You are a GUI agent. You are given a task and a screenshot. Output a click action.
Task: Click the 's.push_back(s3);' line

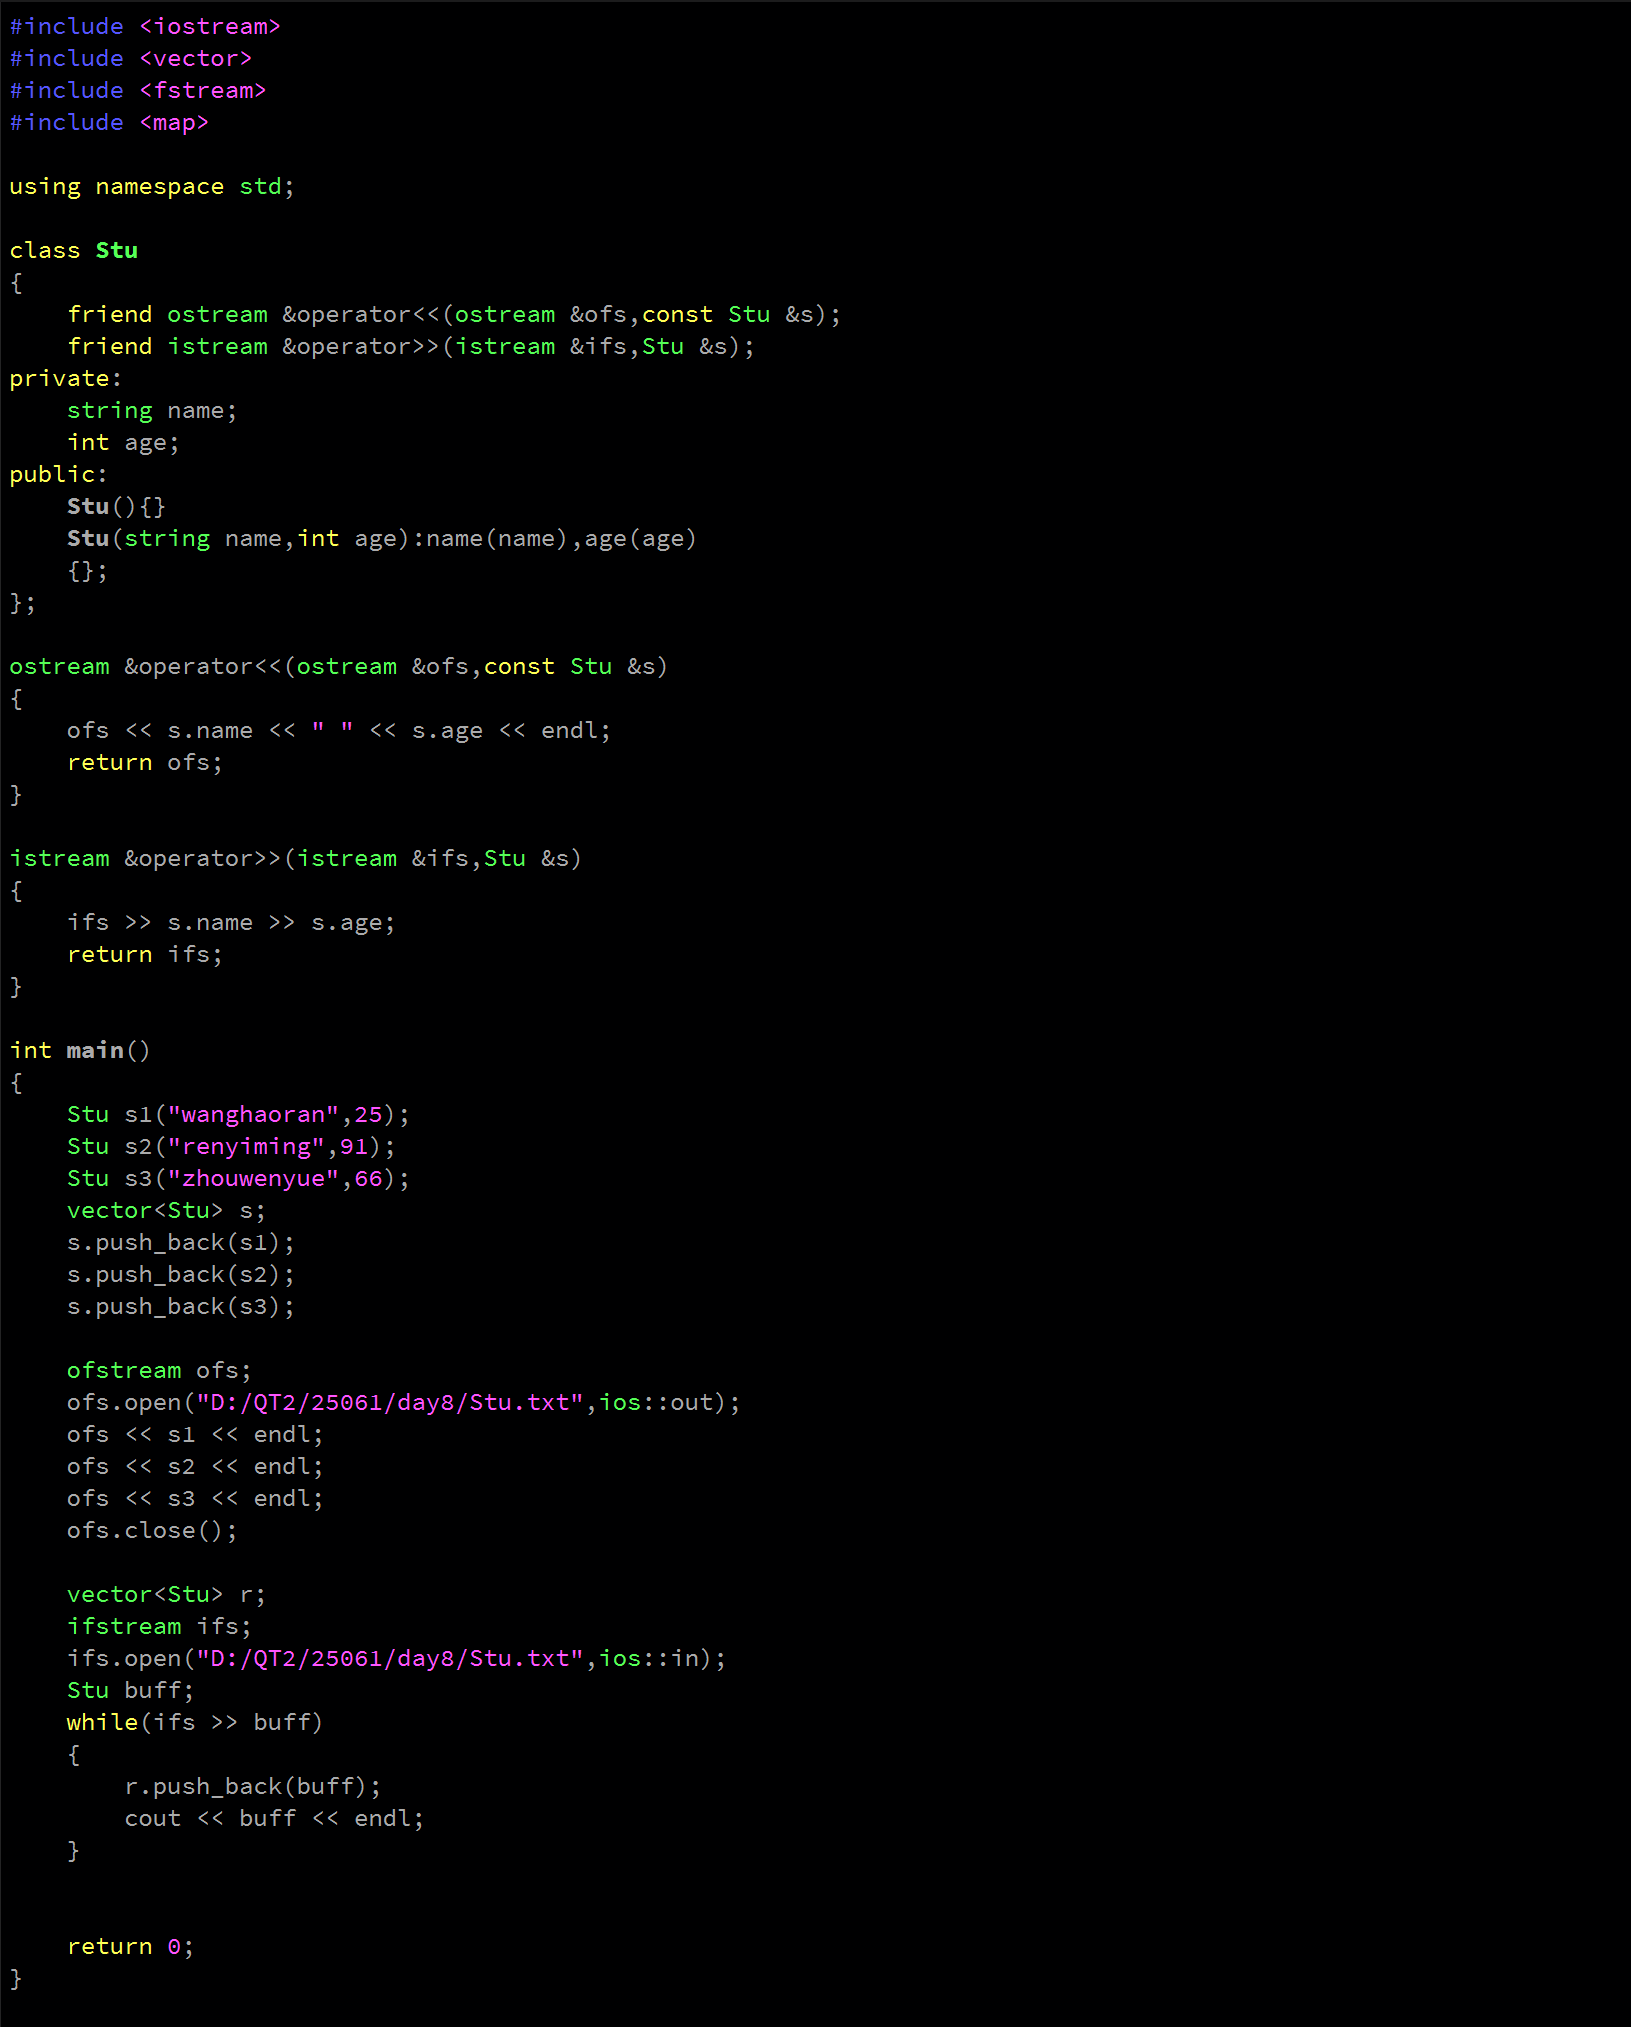click(181, 1307)
